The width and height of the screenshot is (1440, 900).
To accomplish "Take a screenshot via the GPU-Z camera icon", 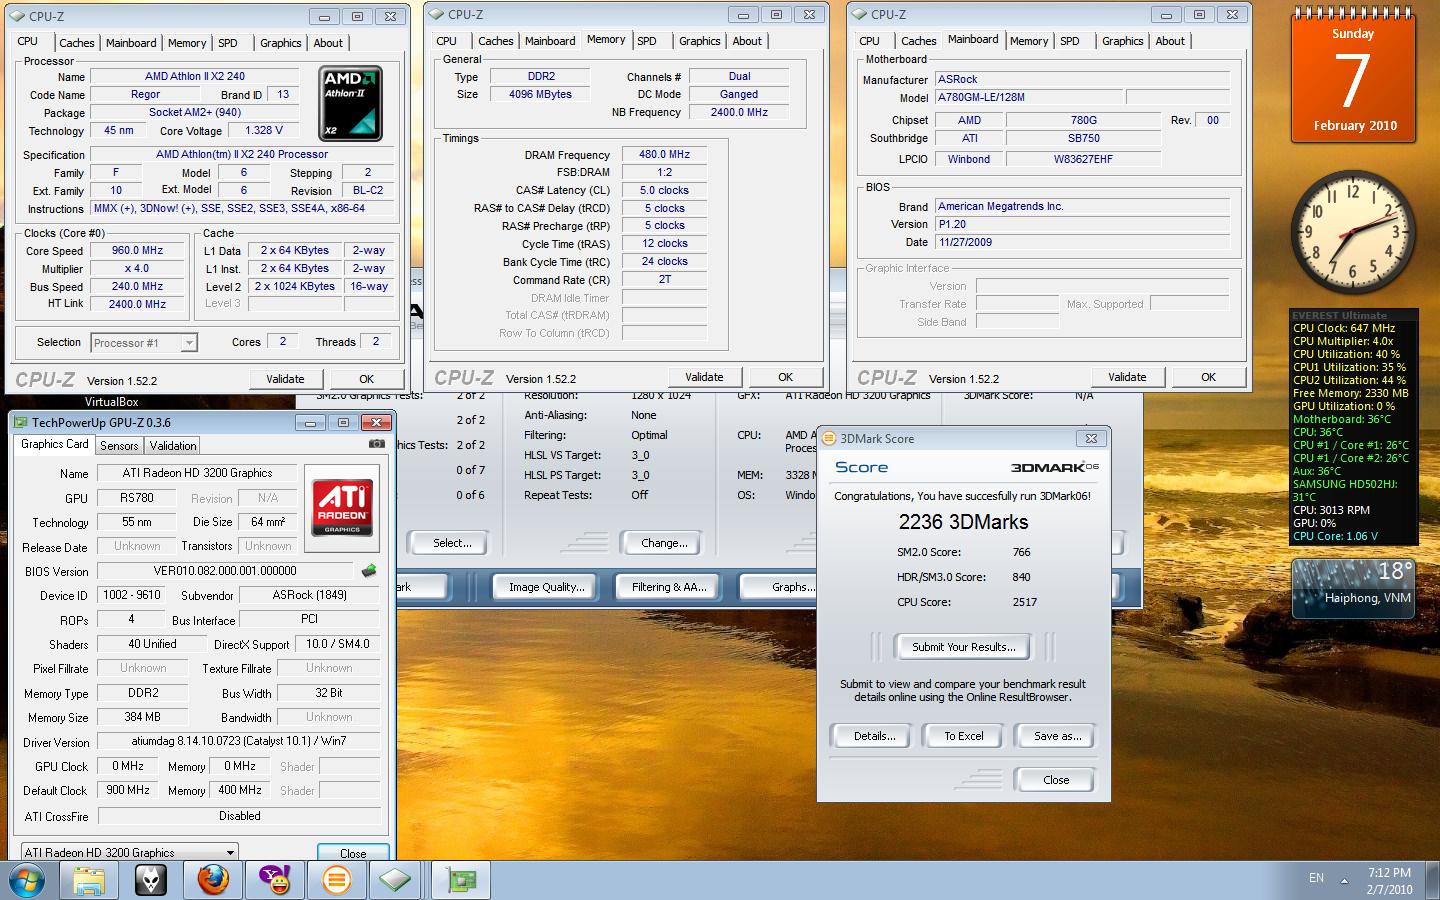I will [x=377, y=444].
